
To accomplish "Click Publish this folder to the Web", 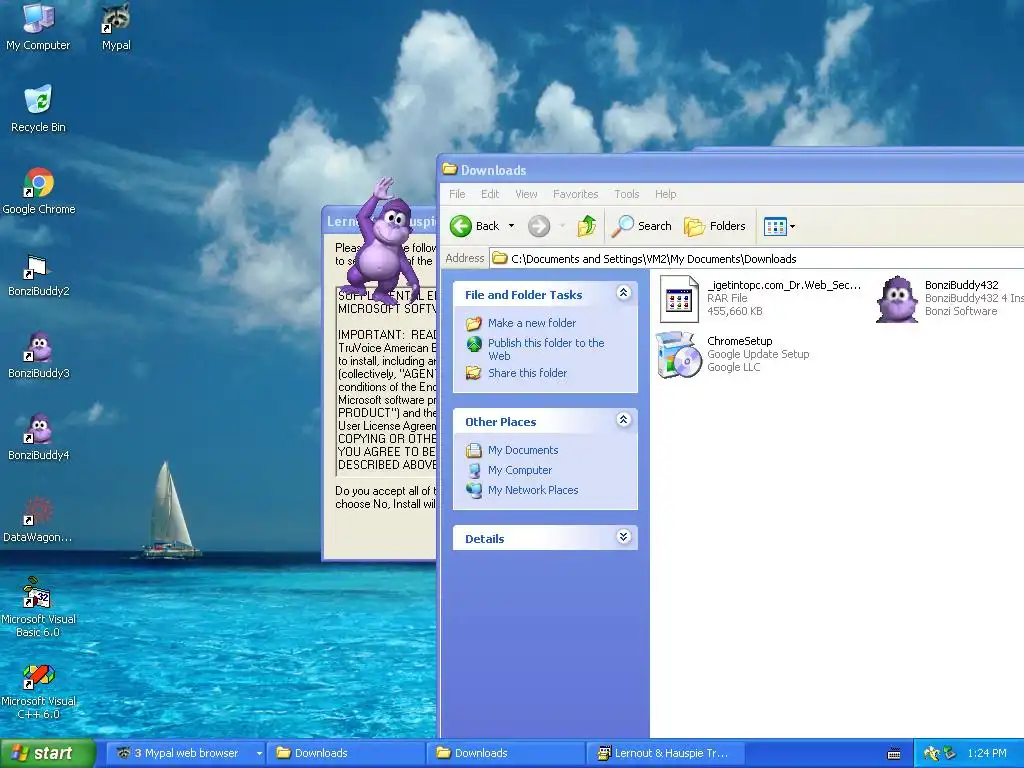I will (546, 349).
